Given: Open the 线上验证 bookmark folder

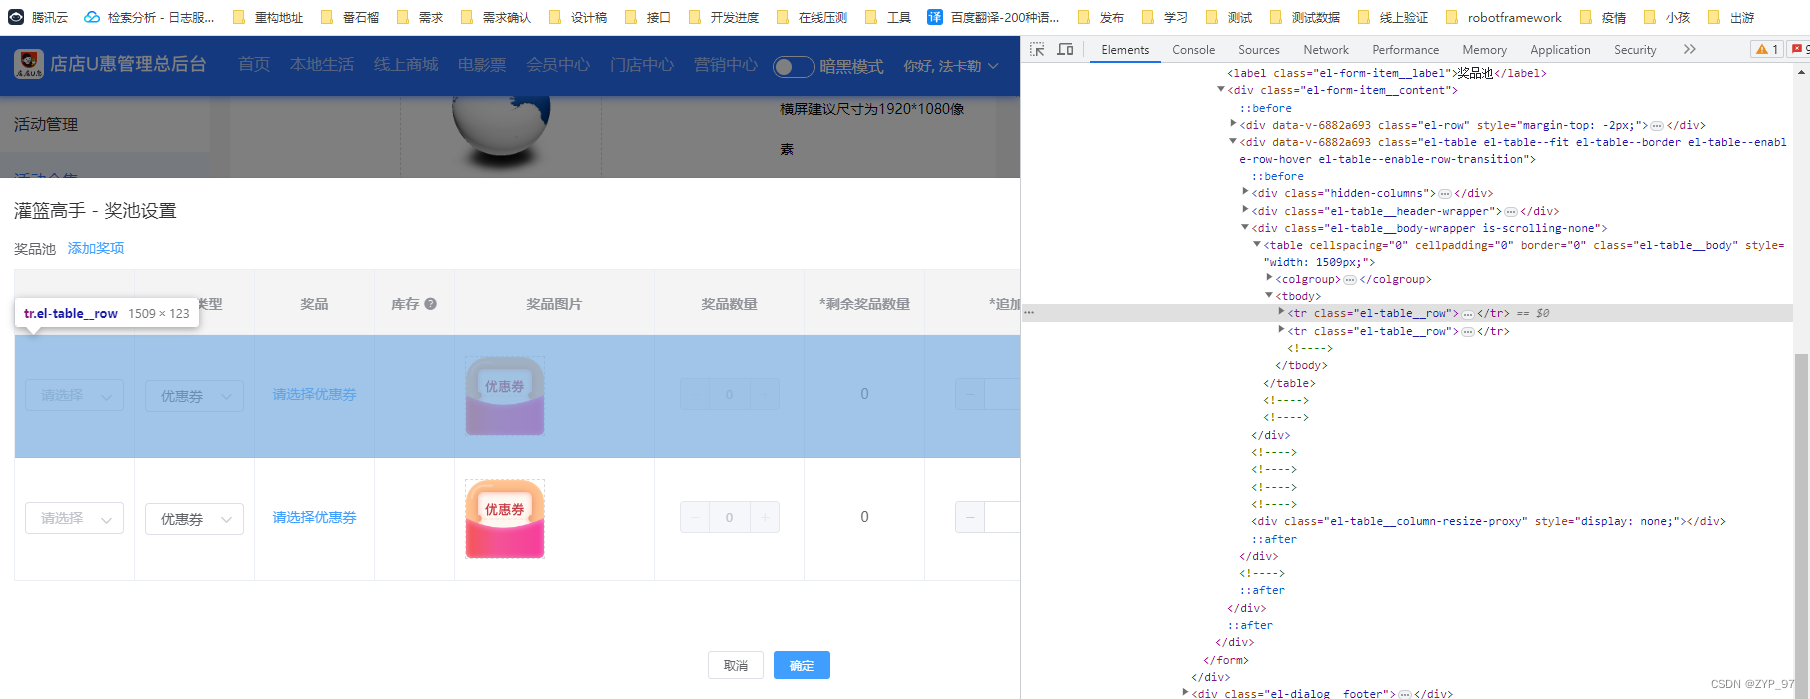Looking at the screenshot, I should [x=1392, y=17].
